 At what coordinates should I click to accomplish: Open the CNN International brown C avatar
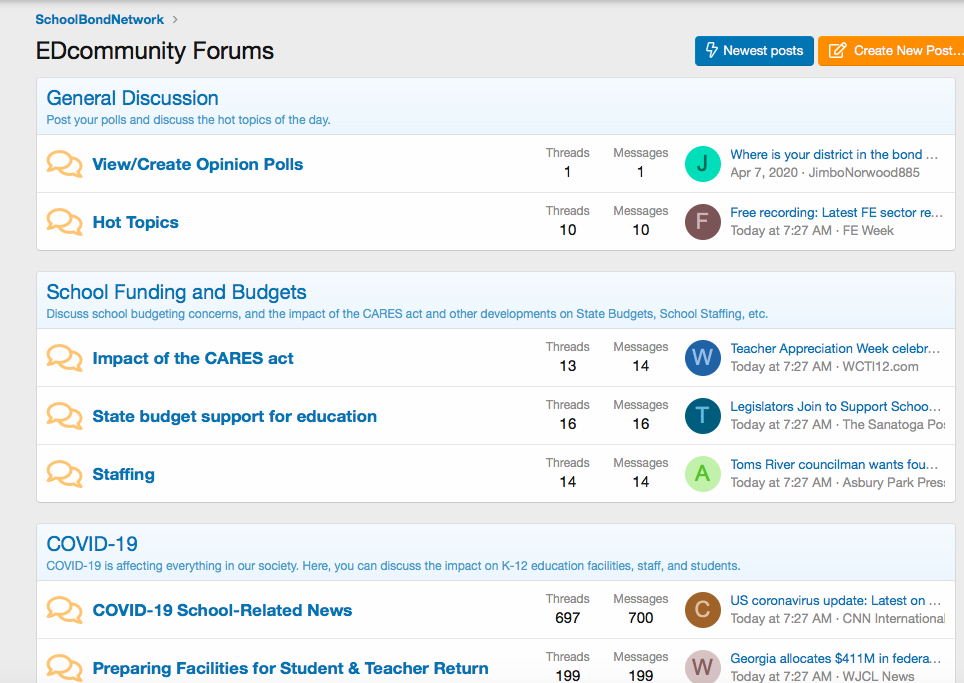click(x=703, y=610)
